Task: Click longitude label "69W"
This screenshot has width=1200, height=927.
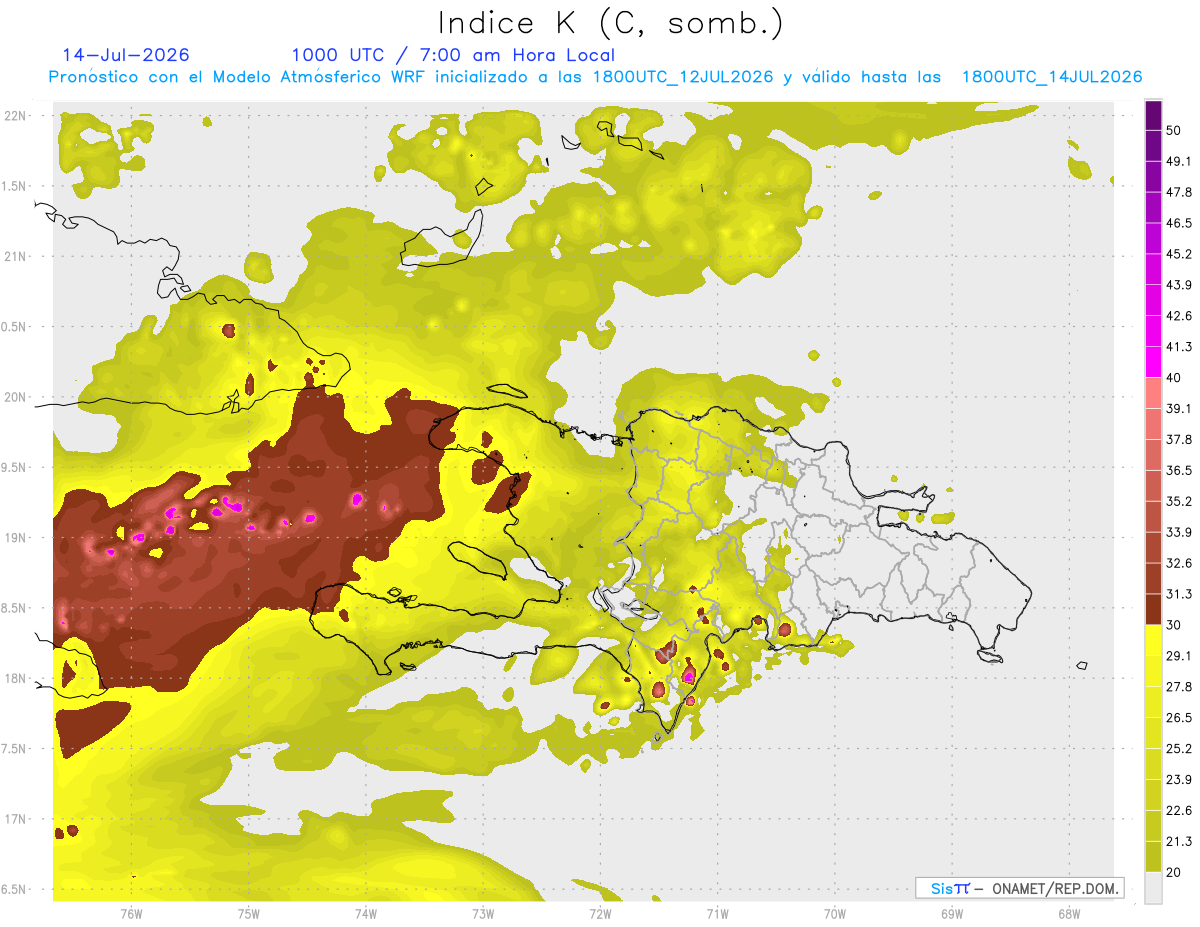Action: point(951,914)
